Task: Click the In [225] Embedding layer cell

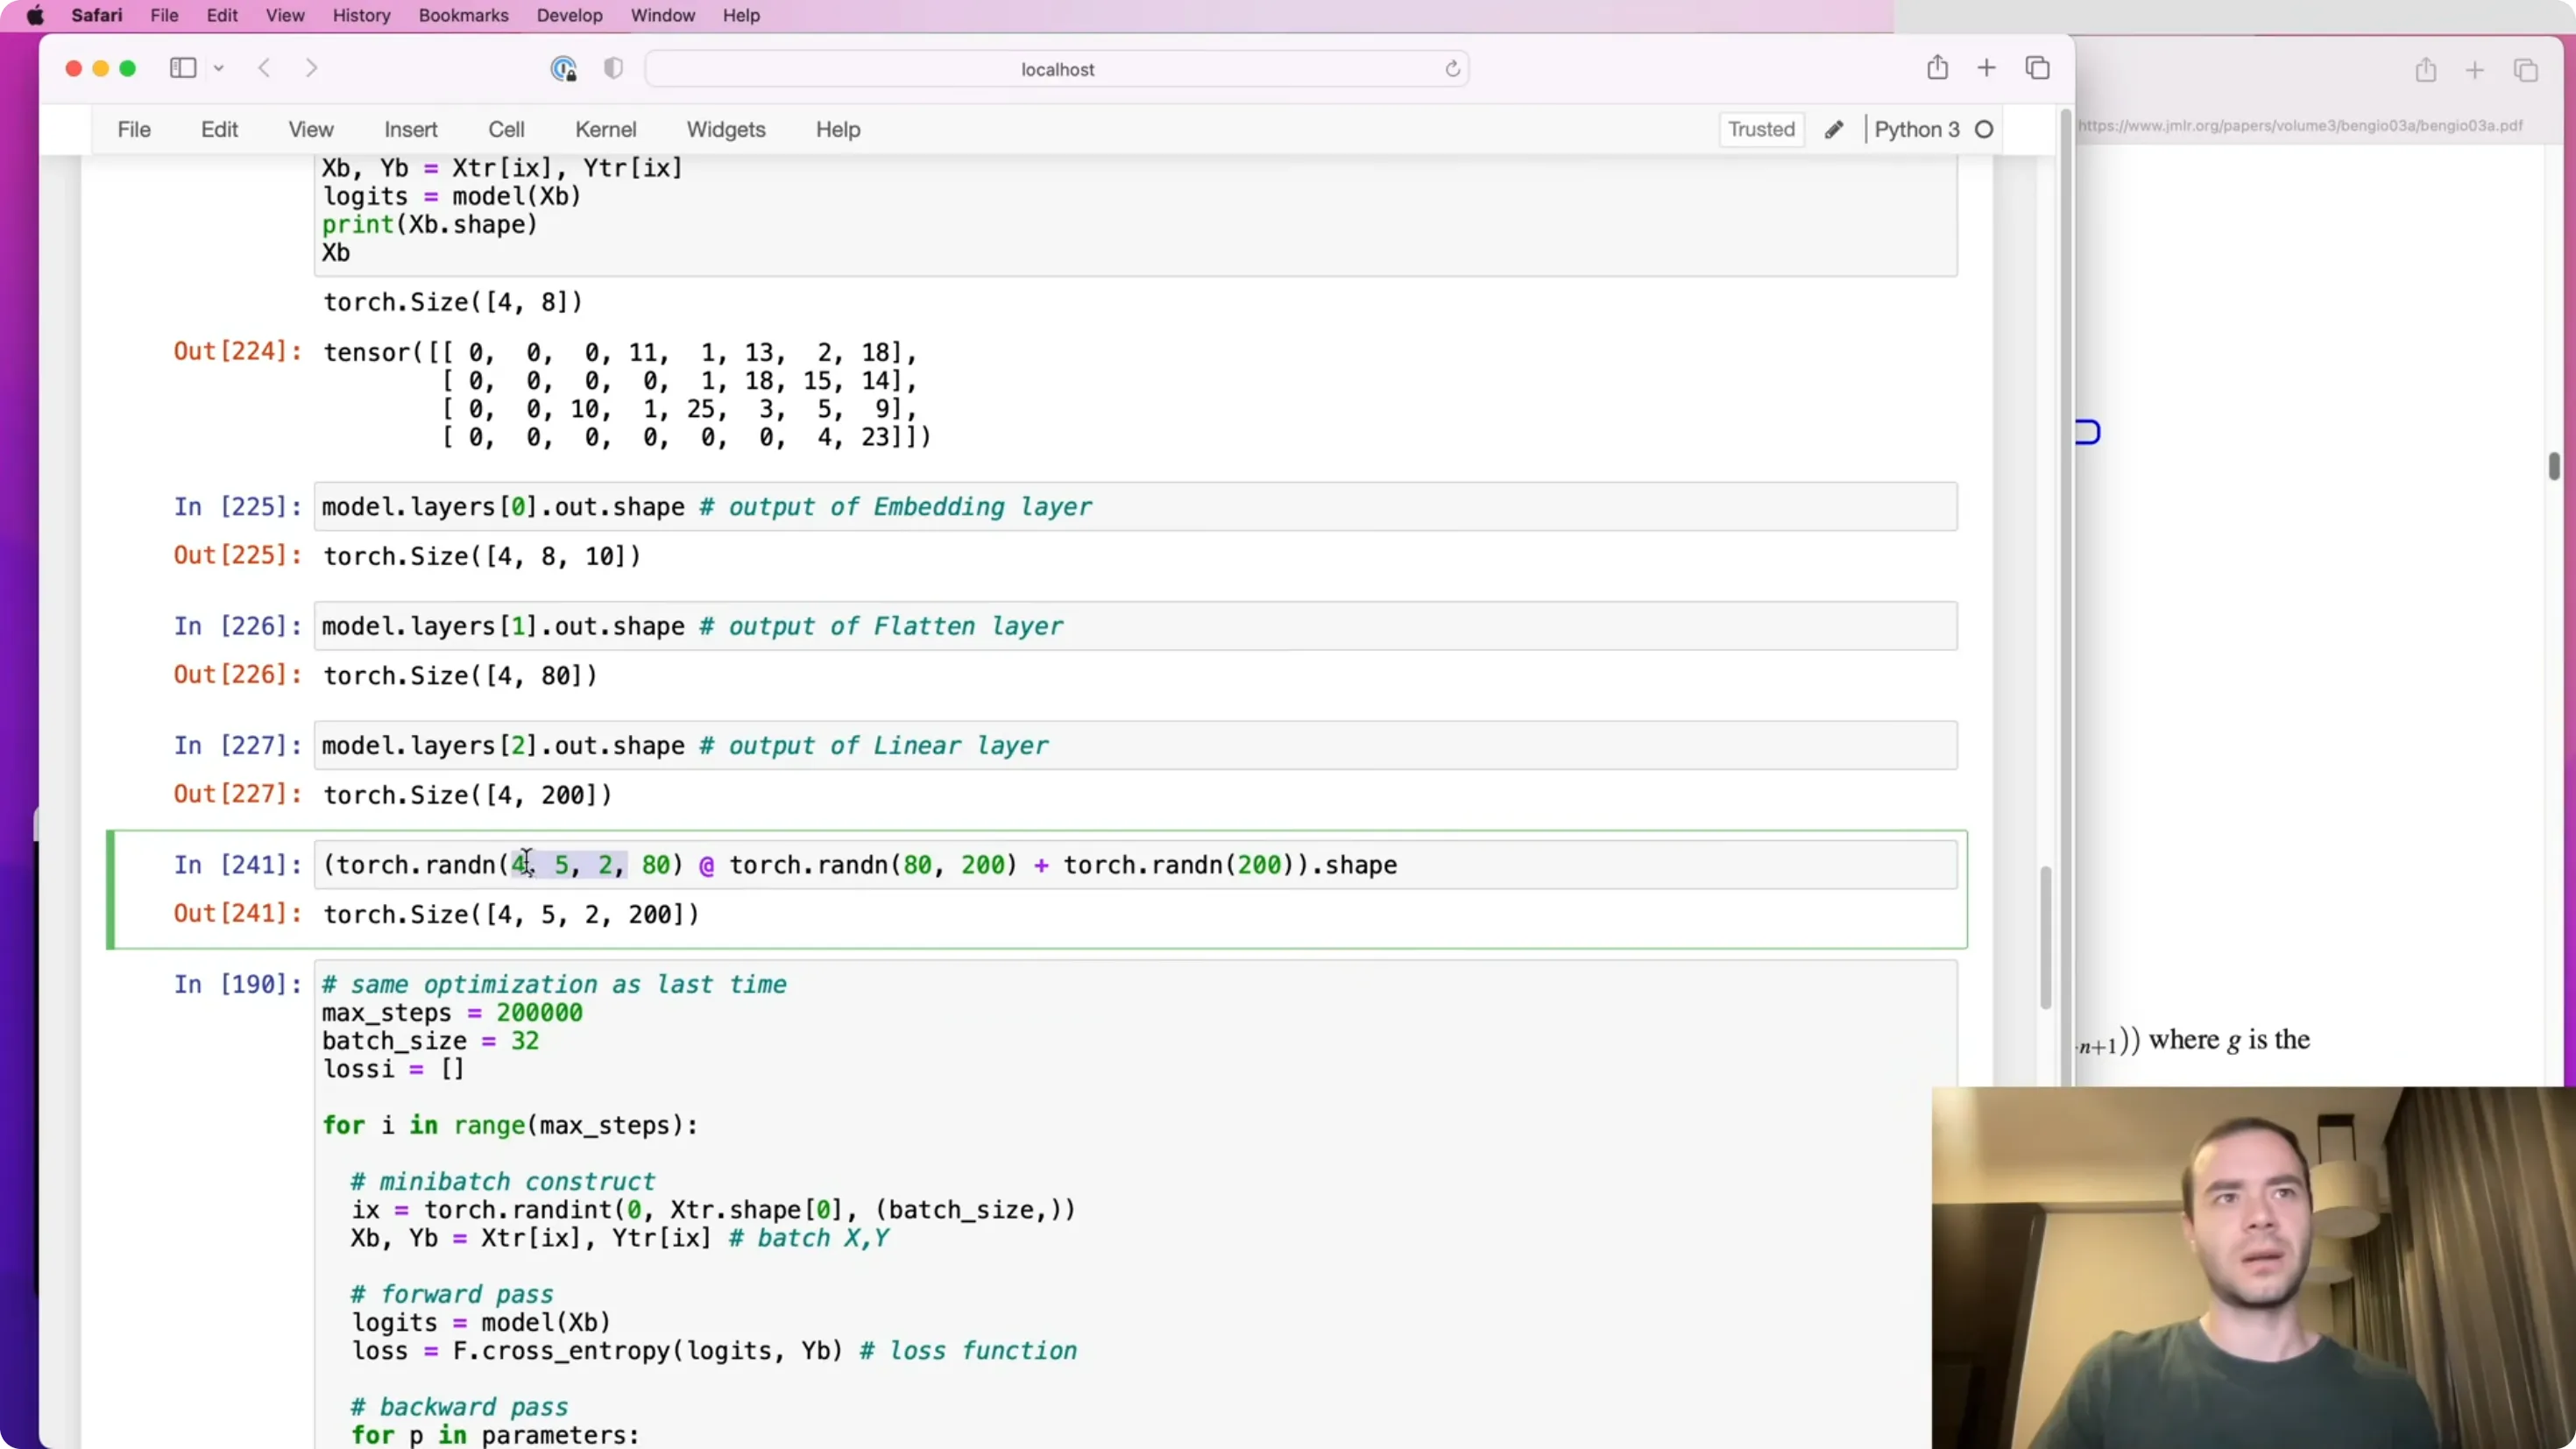Action: (1135, 507)
